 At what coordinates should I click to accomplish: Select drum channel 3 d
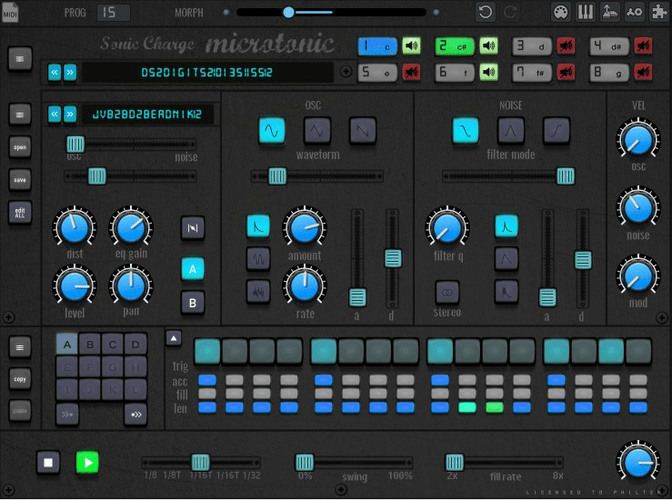(532, 46)
